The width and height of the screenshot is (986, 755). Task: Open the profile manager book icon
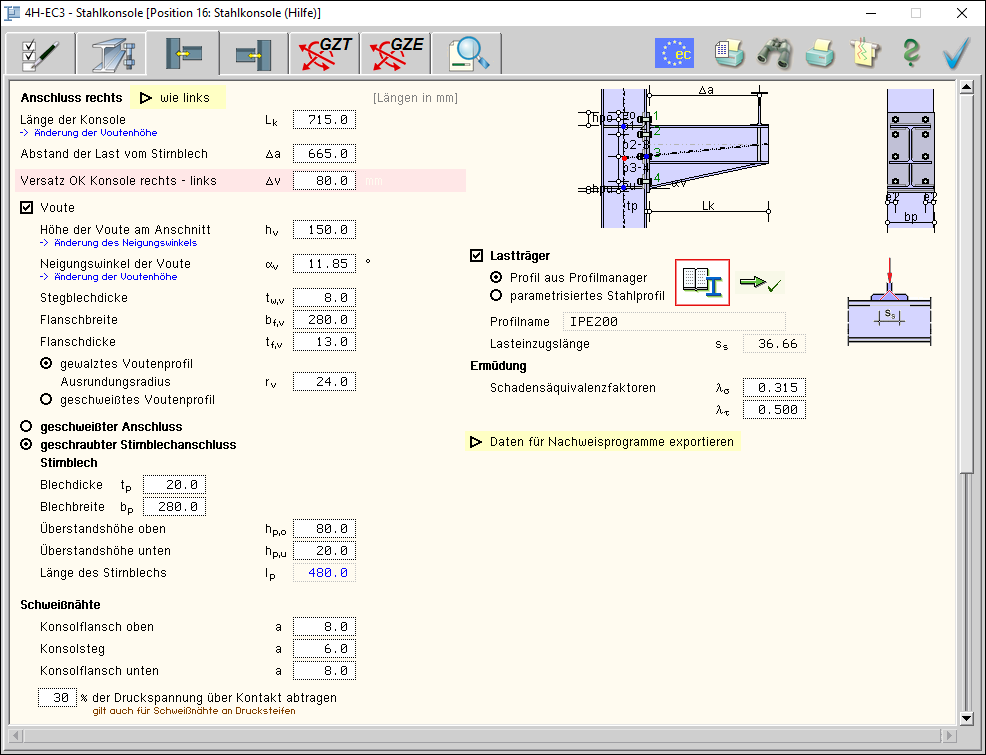[x=703, y=282]
